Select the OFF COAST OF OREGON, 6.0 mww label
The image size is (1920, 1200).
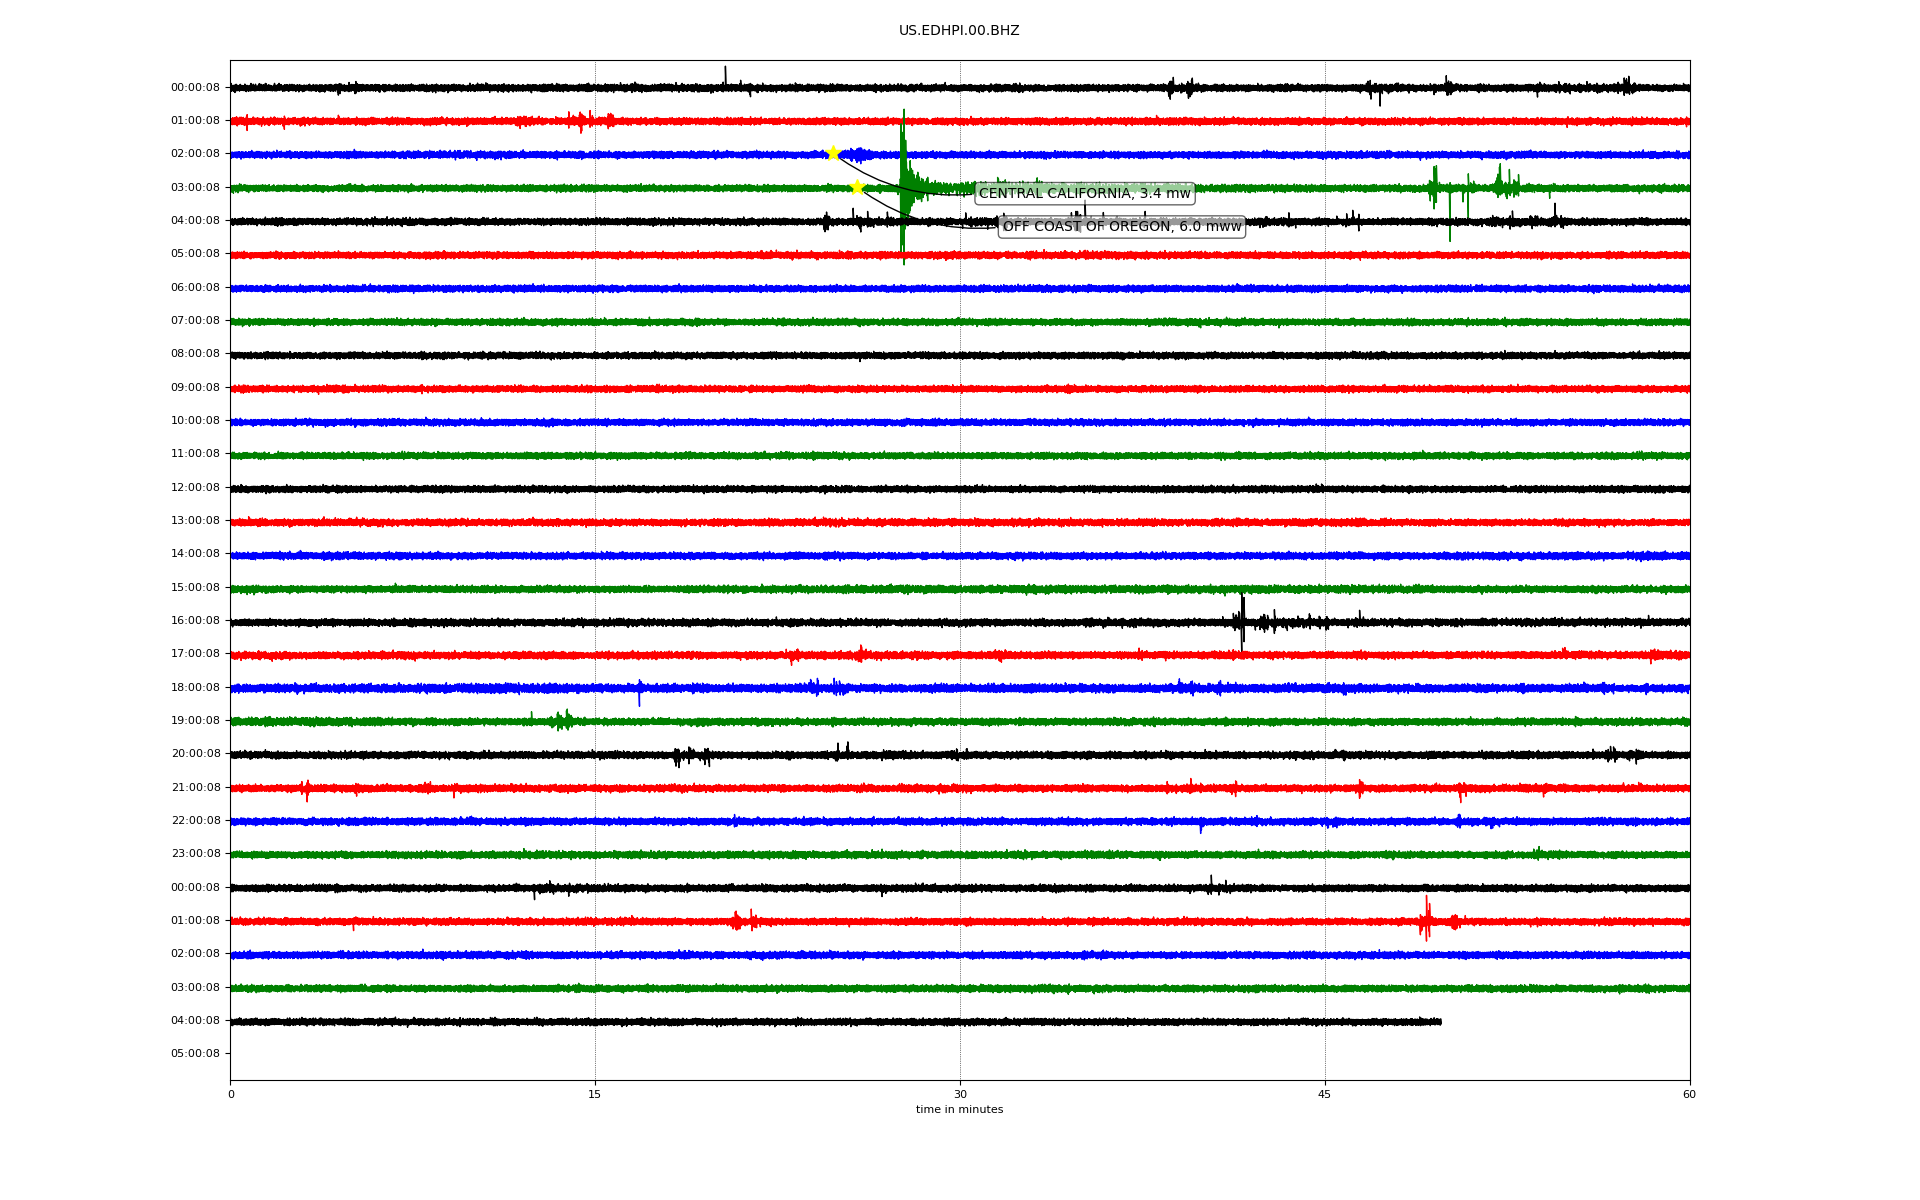coord(1121,227)
